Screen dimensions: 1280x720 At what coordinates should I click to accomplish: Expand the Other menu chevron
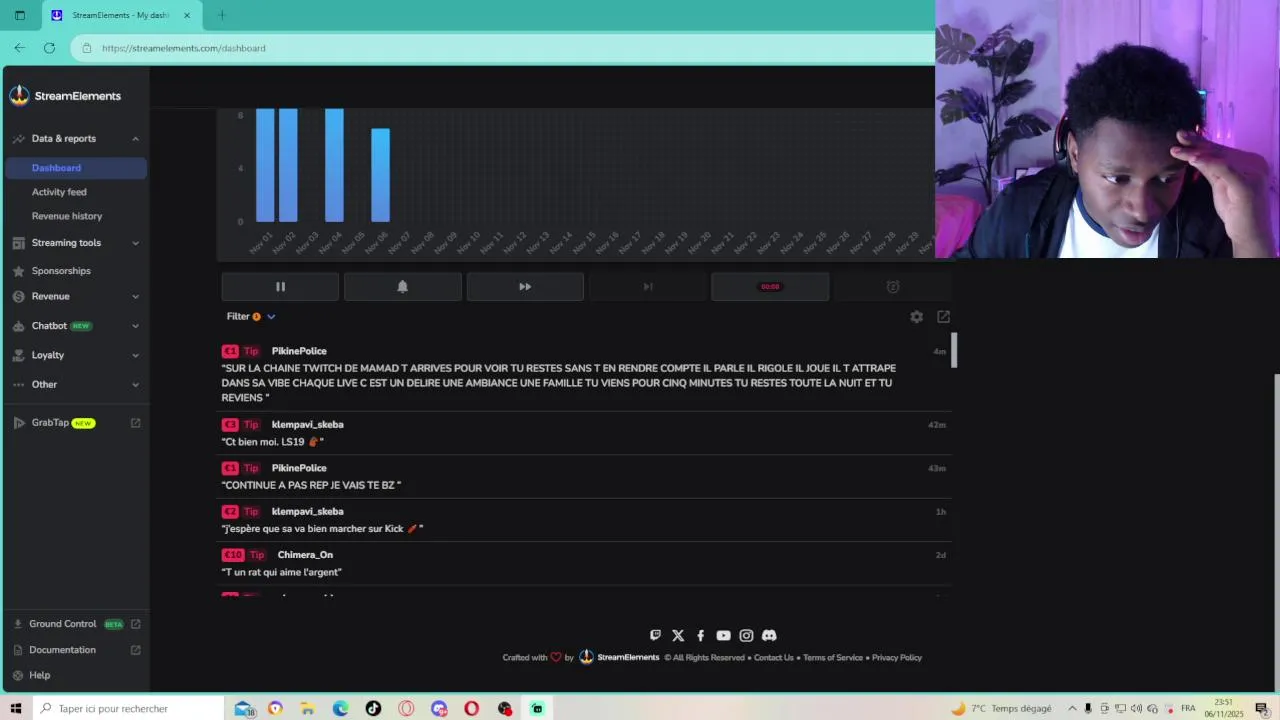click(x=135, y=385)
